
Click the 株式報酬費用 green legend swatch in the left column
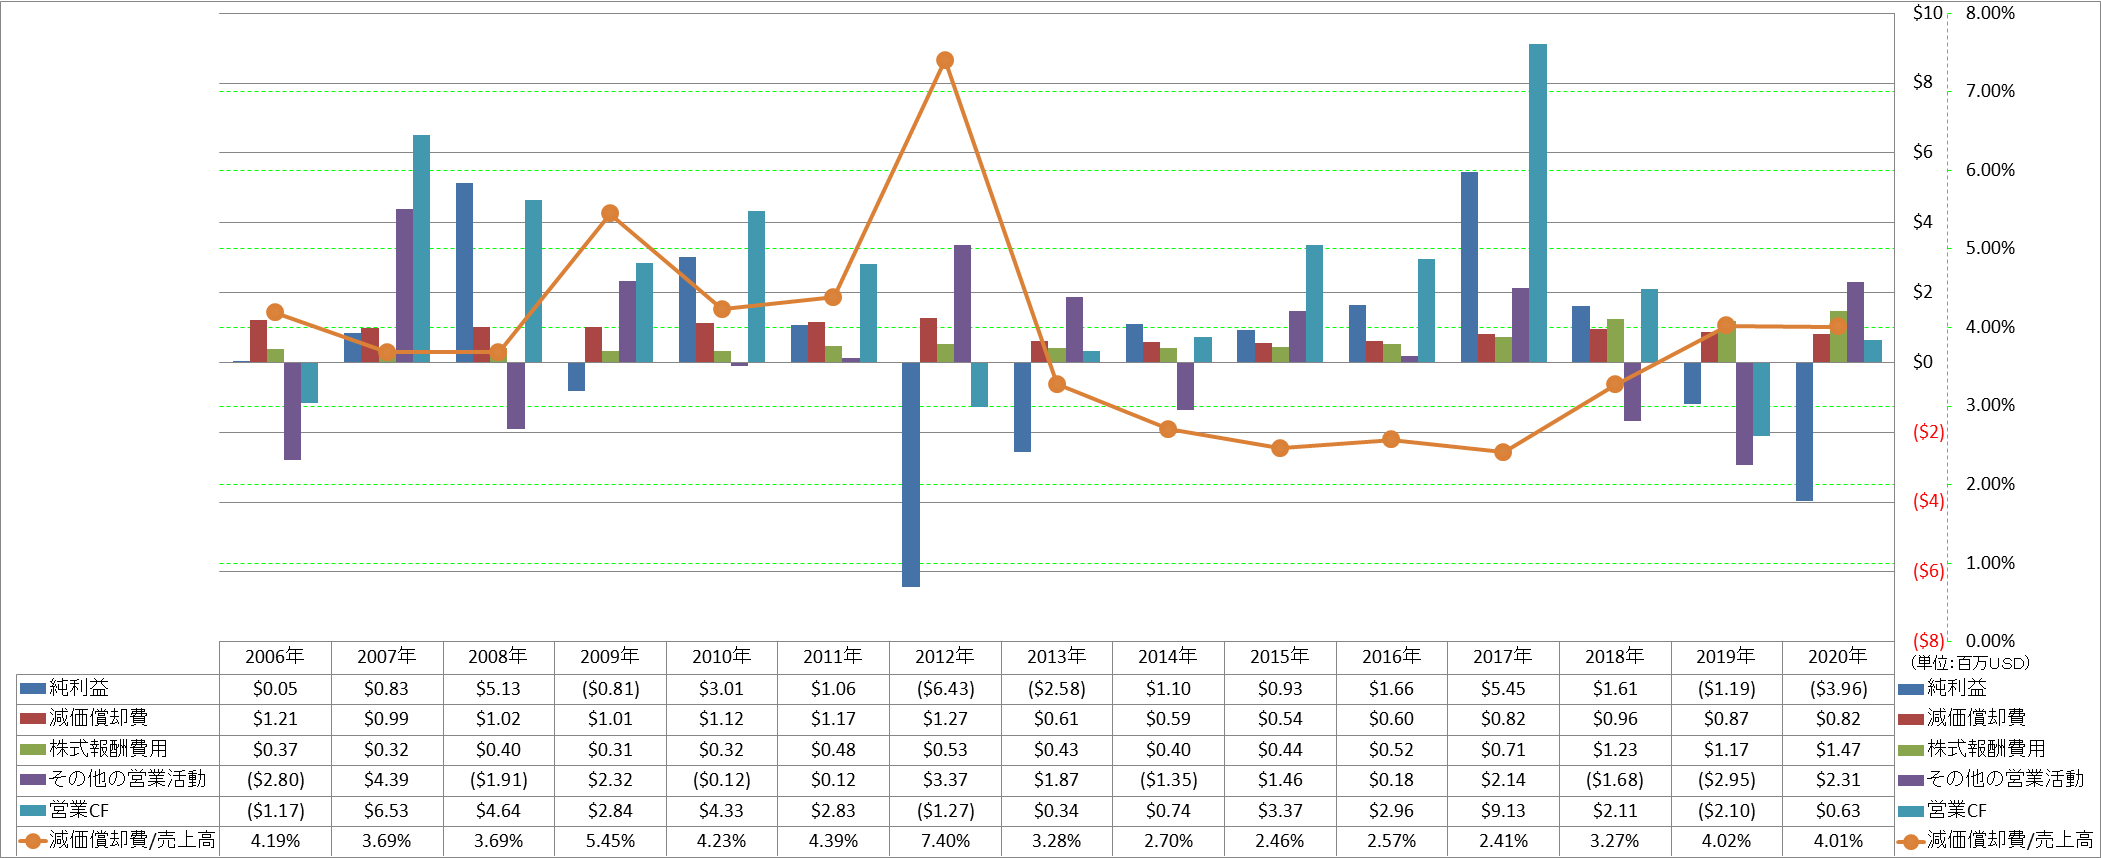(33, 749)
